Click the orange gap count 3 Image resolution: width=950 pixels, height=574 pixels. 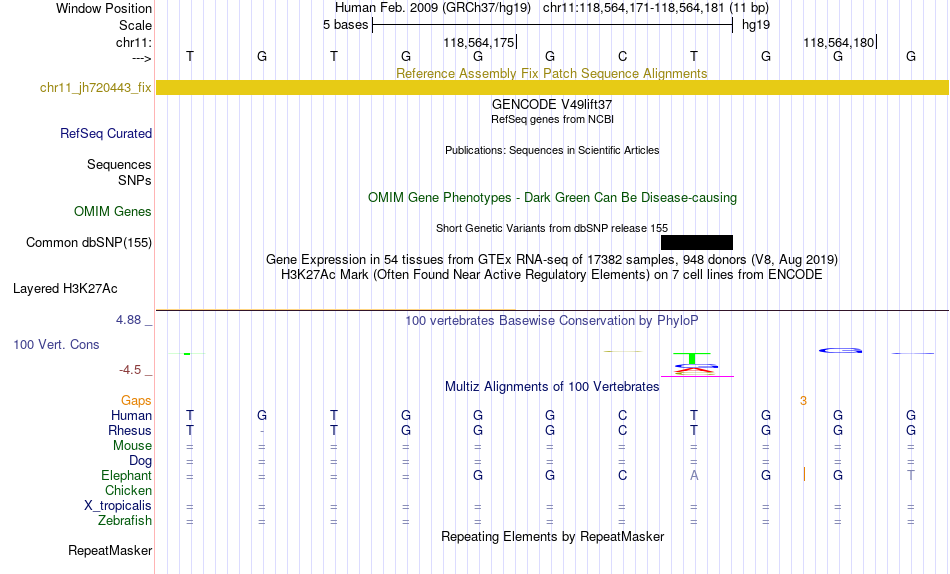[x=803, y=401]
